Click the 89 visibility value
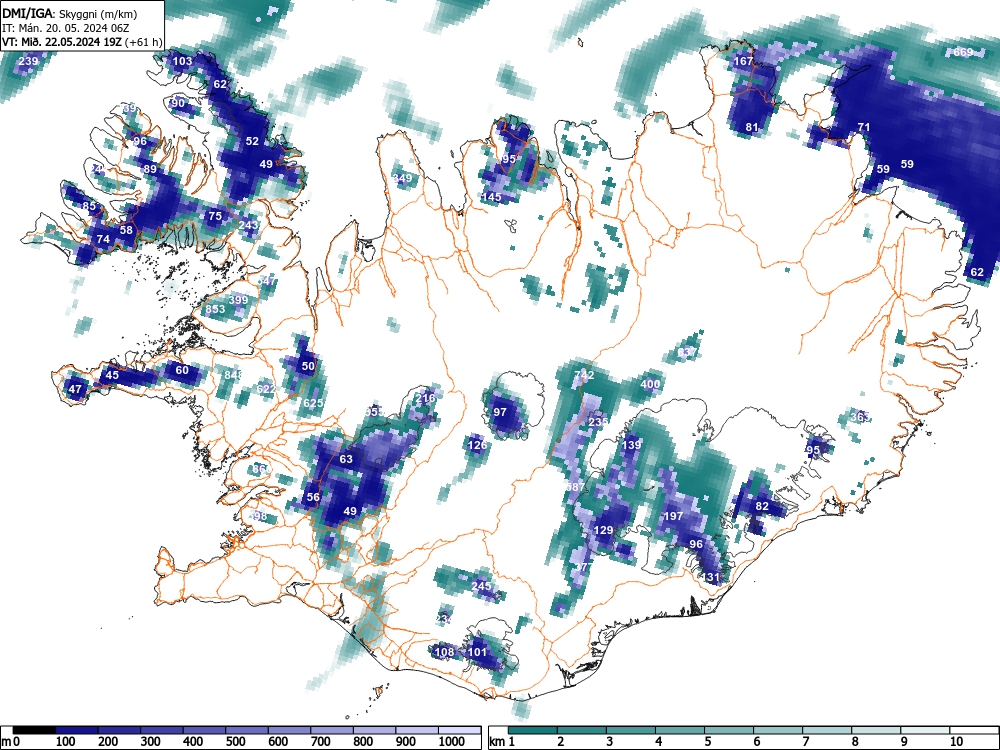The image size is (1000, 750). click(150, 170)
